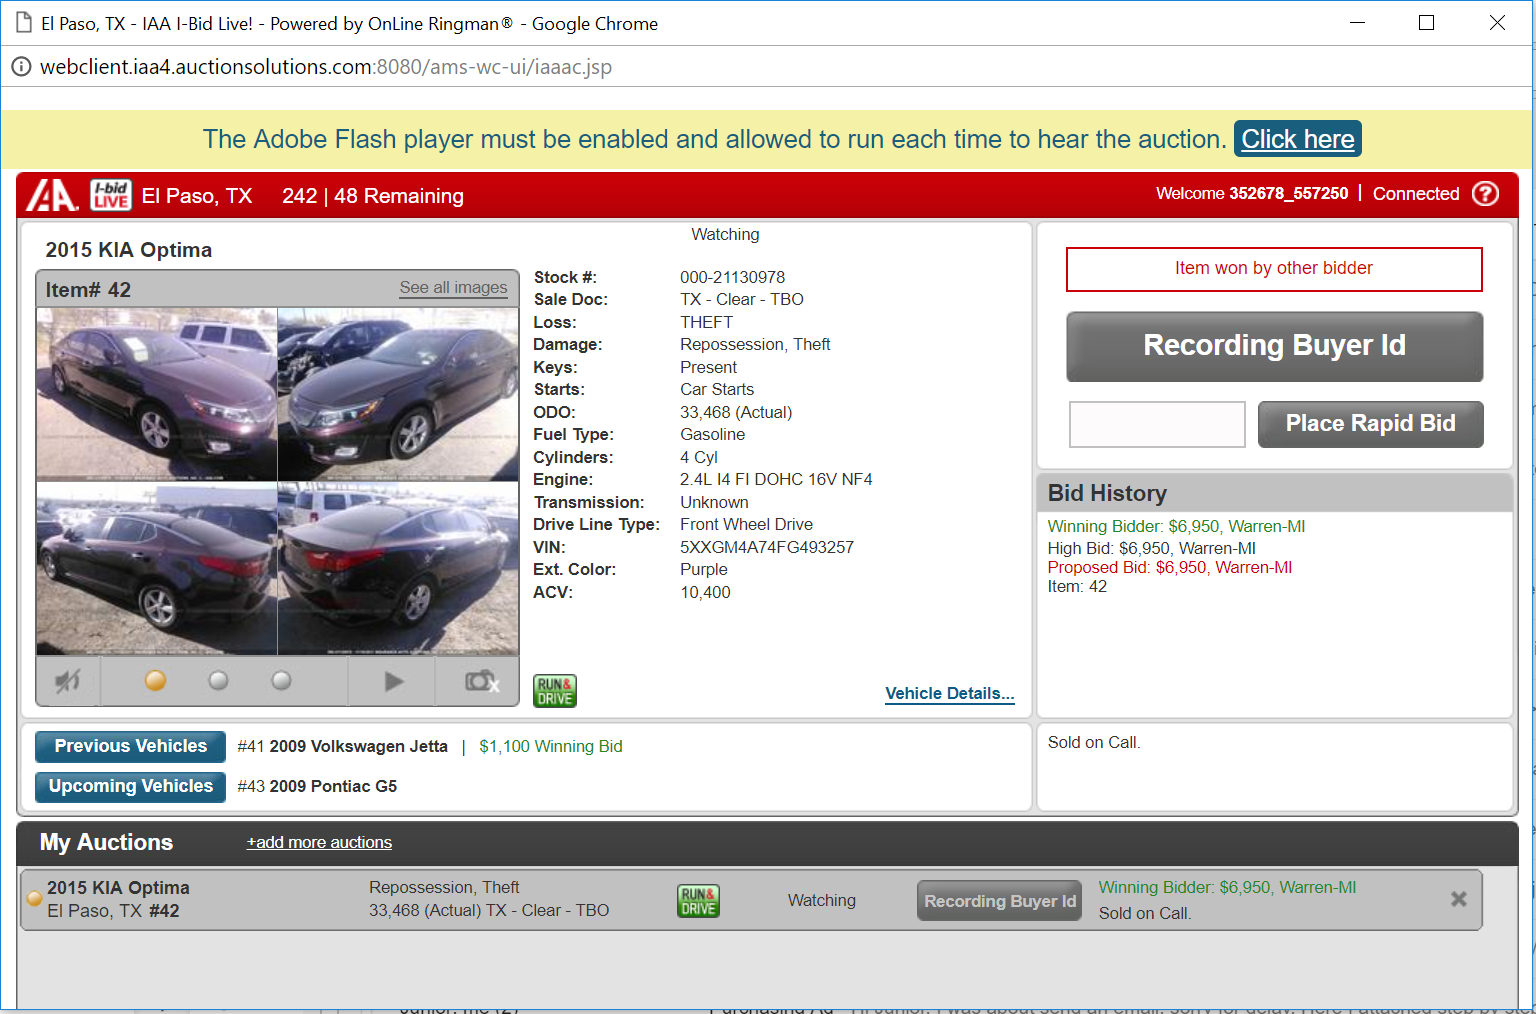Click the top-right vehicle photo
Viewport: 1536px width, 1014px height.
pyautogui.click(x=398, y=394)
